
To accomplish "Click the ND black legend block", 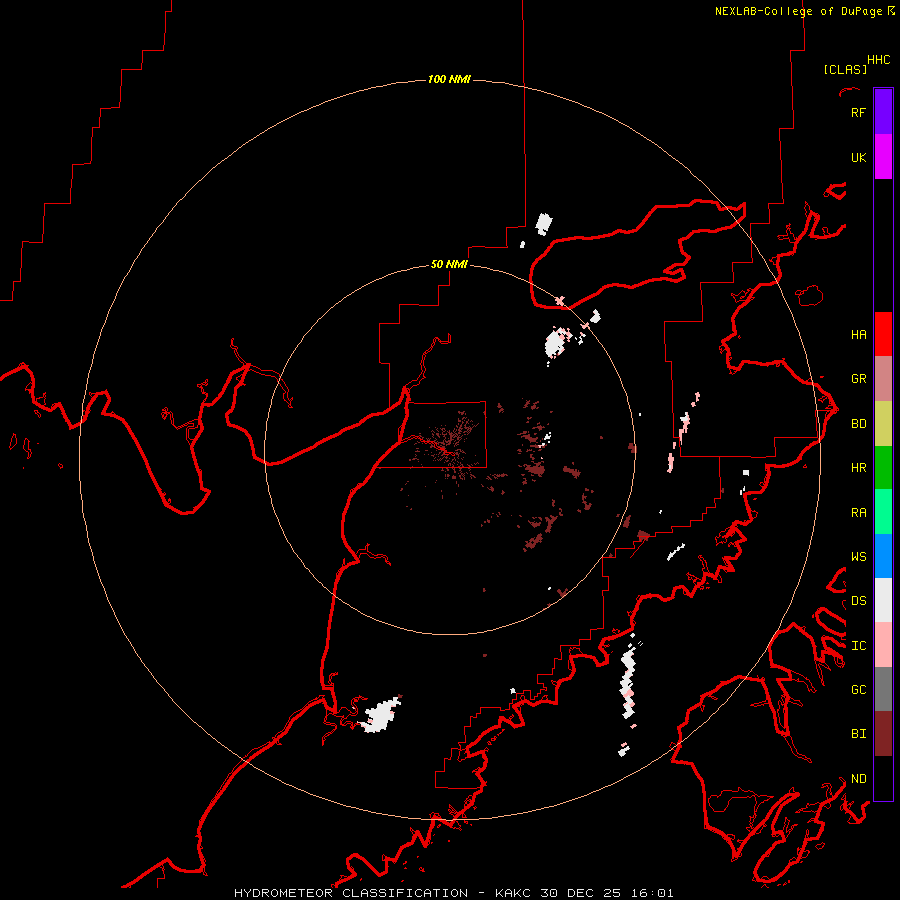I will click(x=883, y=778).
